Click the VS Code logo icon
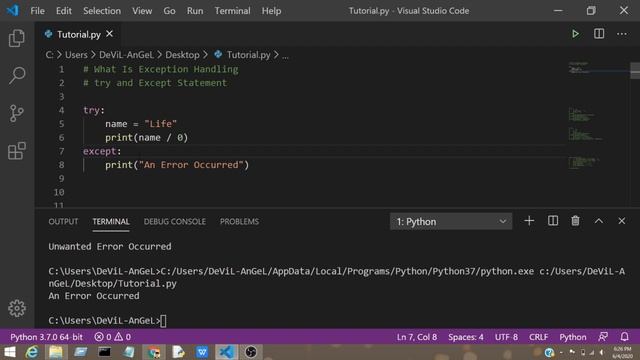 click(x=12, y=10)
